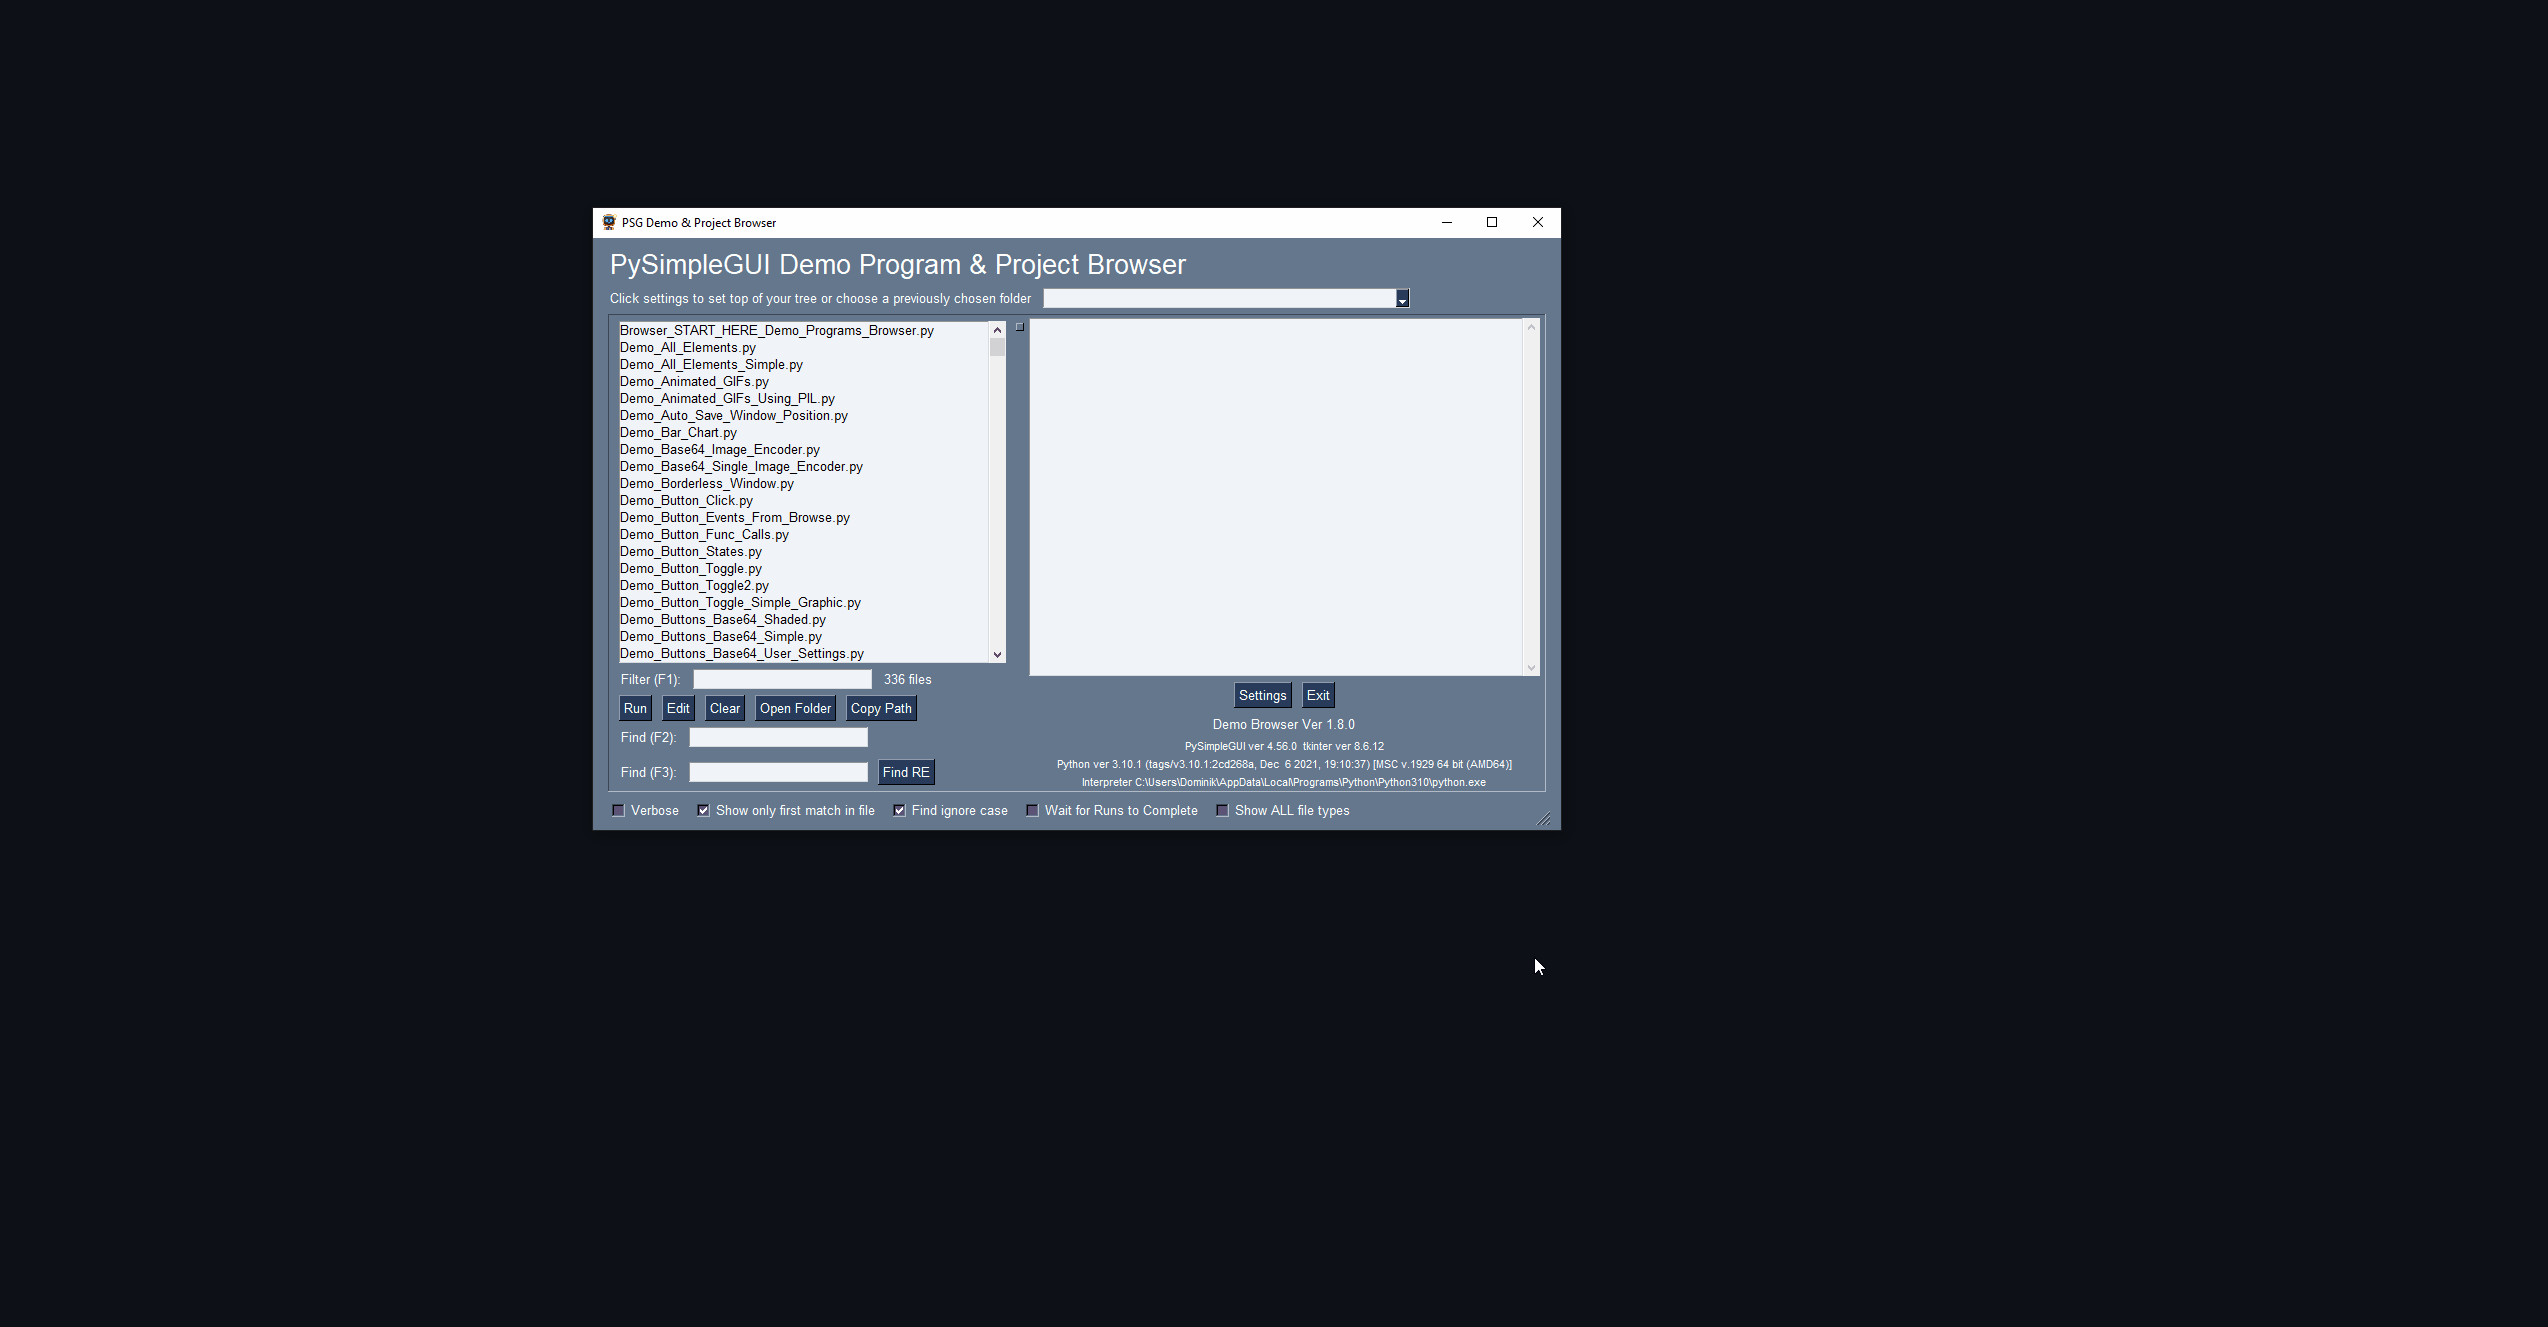
Task: Click the window resize grip corner
Action: coord(1544,819)
